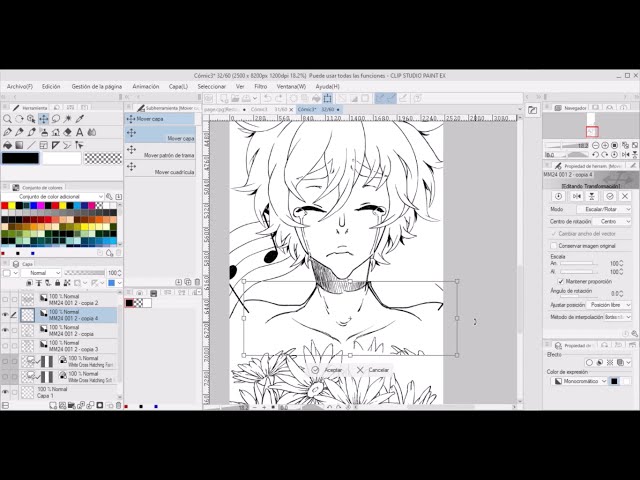Open Método de interpolación dropdown

(618, 317)
